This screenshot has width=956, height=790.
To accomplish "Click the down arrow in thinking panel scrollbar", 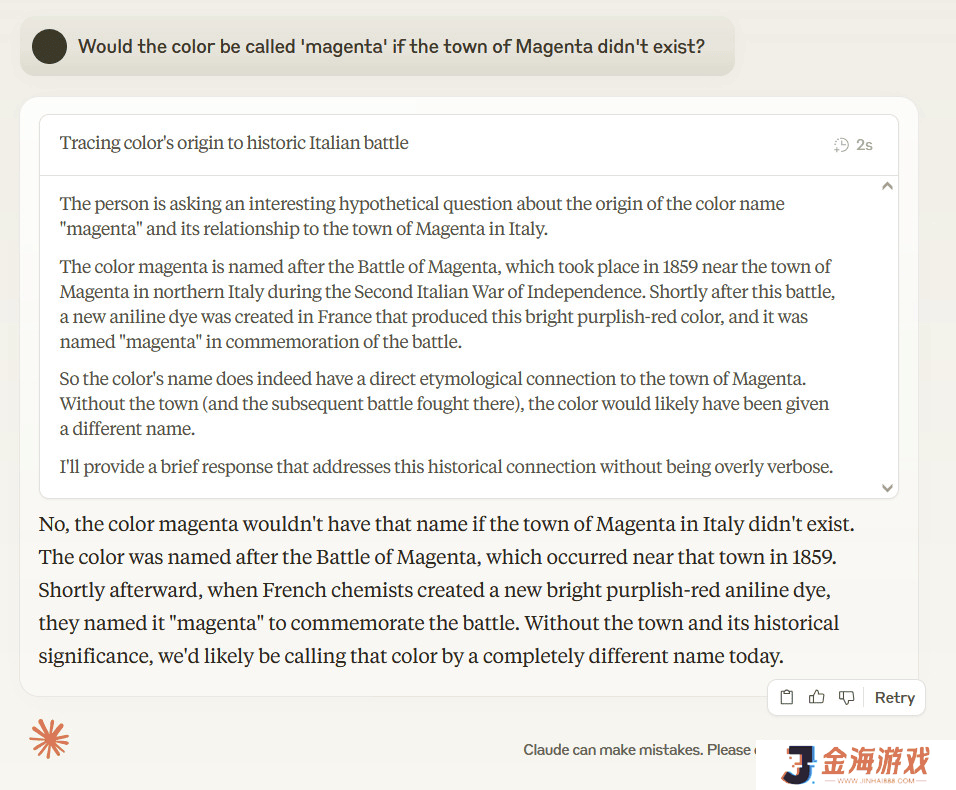I will (x=887, y=488).
